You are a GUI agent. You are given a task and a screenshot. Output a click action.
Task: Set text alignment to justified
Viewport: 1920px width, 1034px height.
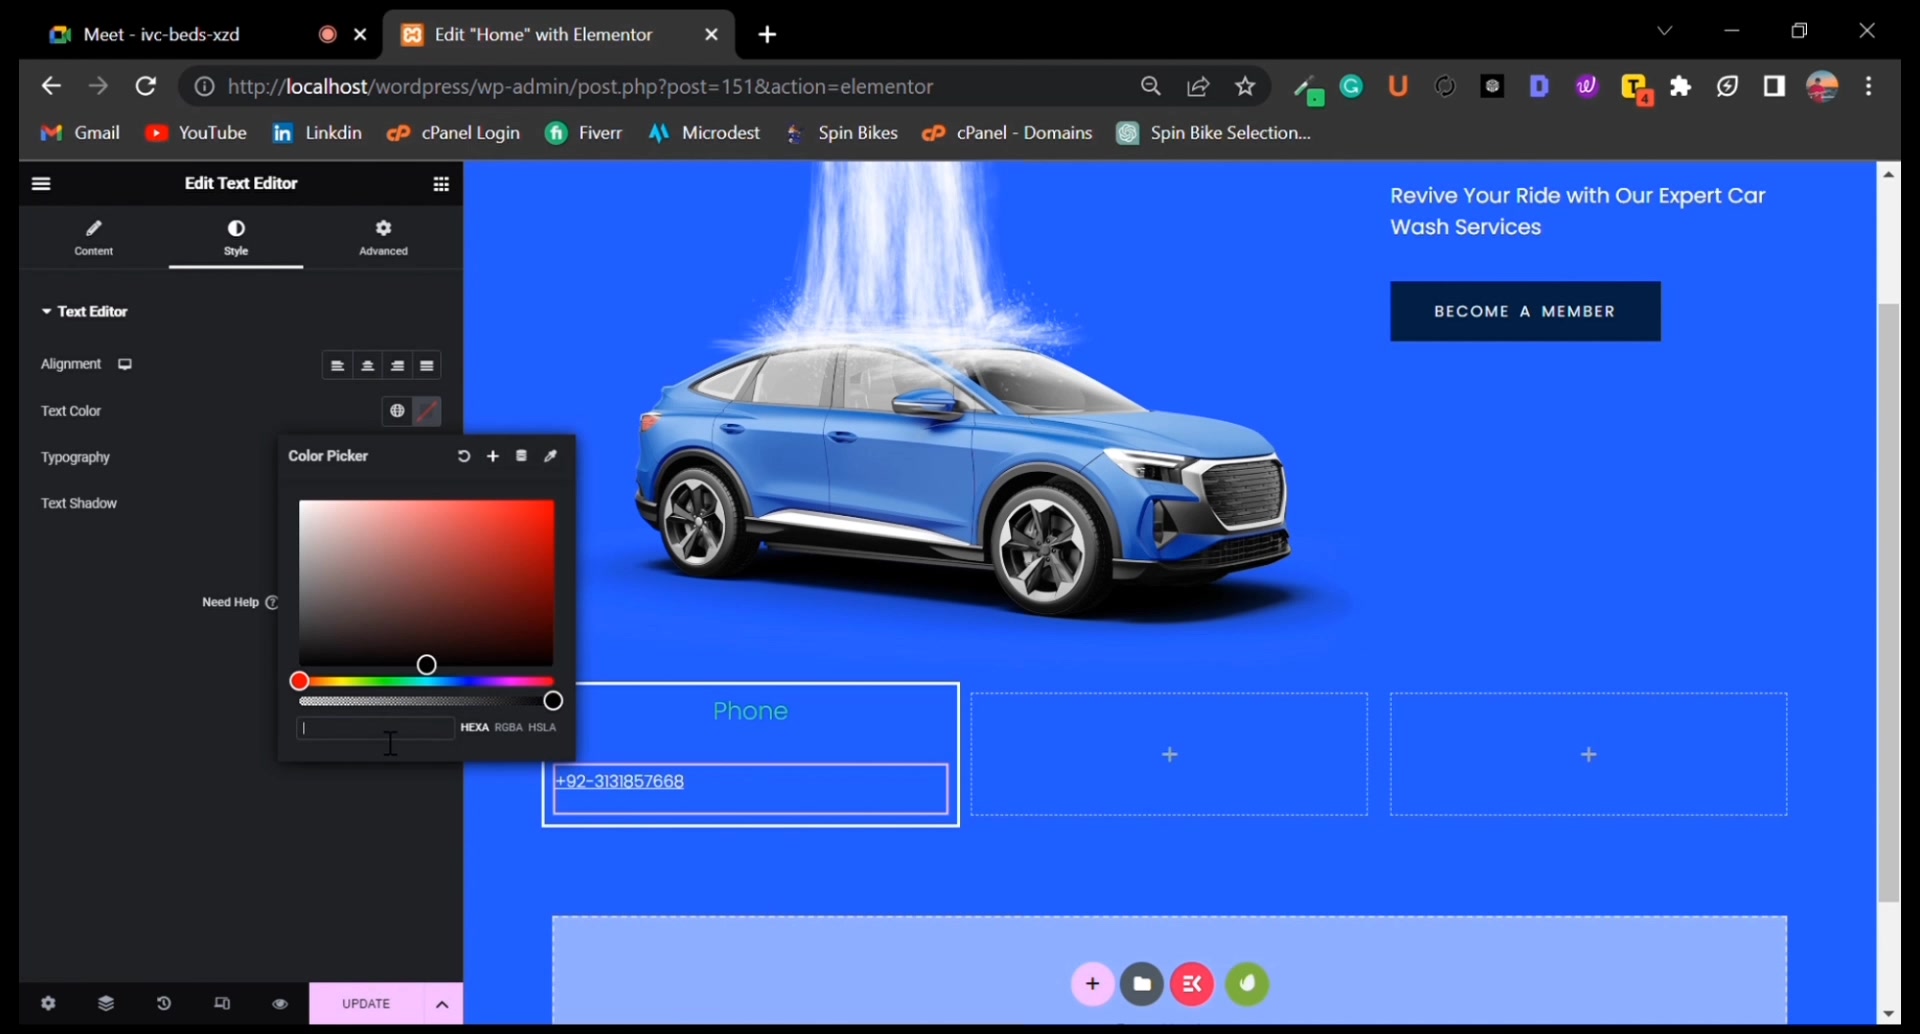(x=427, y=366)
